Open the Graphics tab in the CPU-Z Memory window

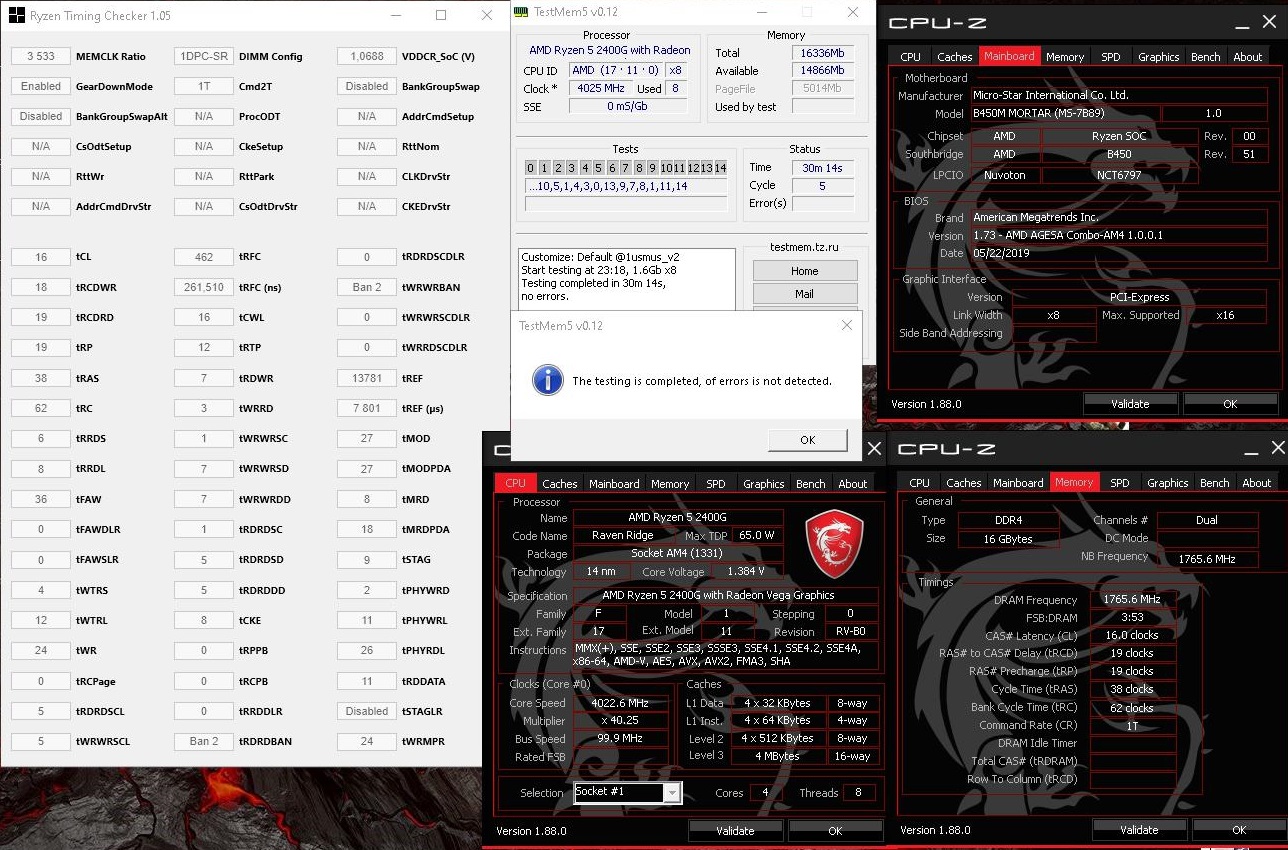click(1167, 482)
